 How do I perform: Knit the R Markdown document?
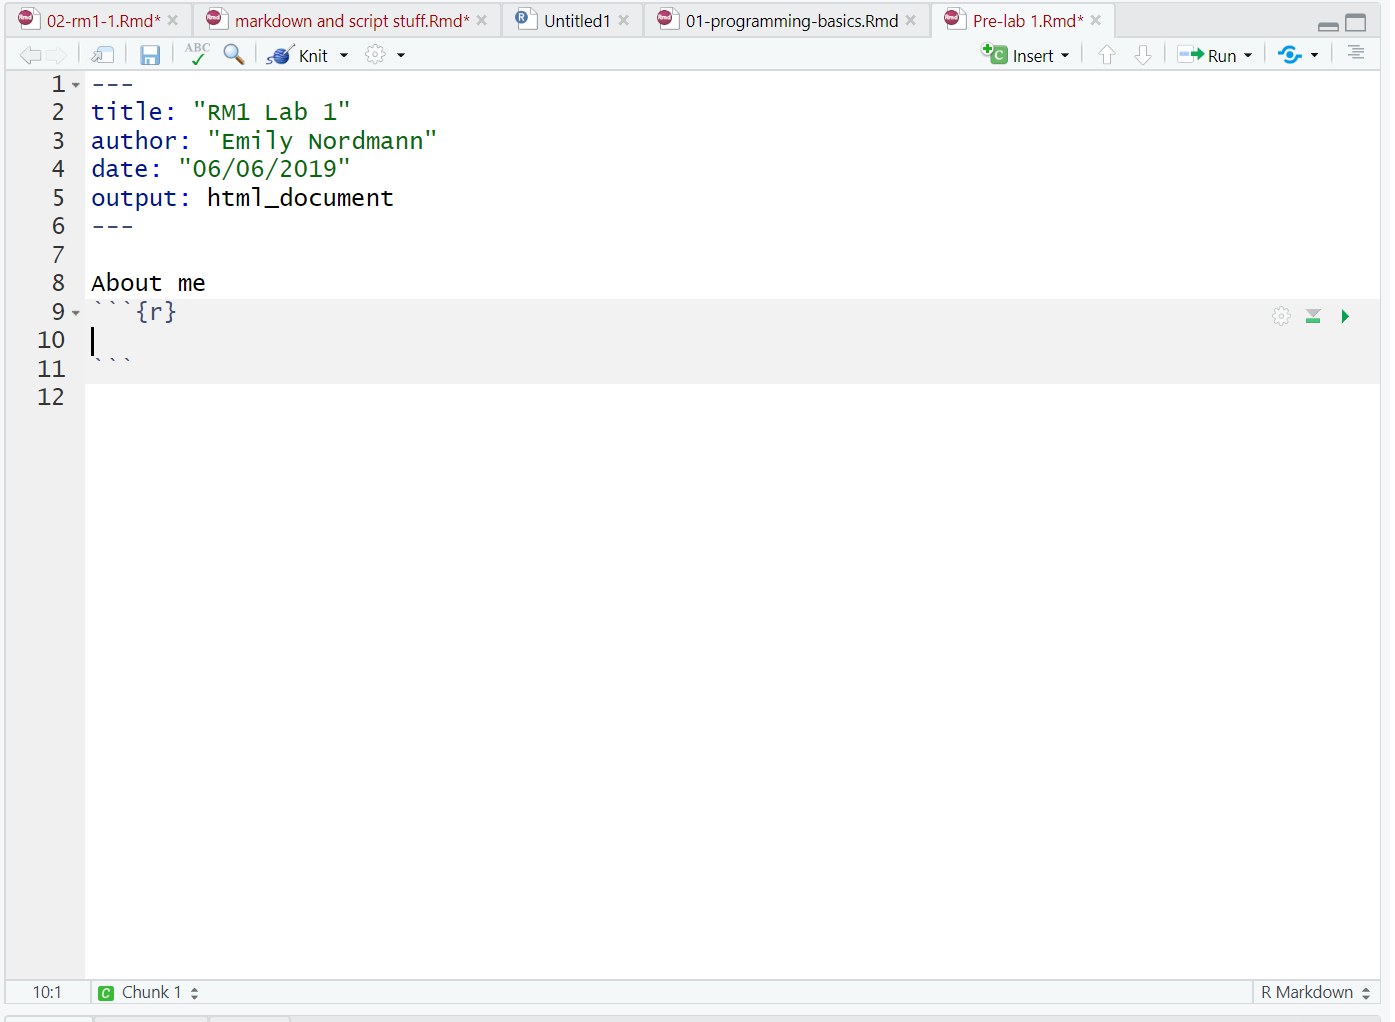(298, 56)
